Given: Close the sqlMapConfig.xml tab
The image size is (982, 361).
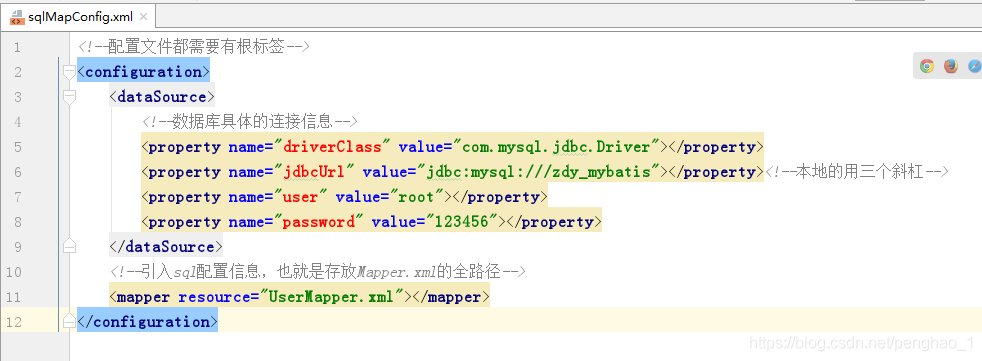Looking at the screenshot, I should click(x=143, y=18).
